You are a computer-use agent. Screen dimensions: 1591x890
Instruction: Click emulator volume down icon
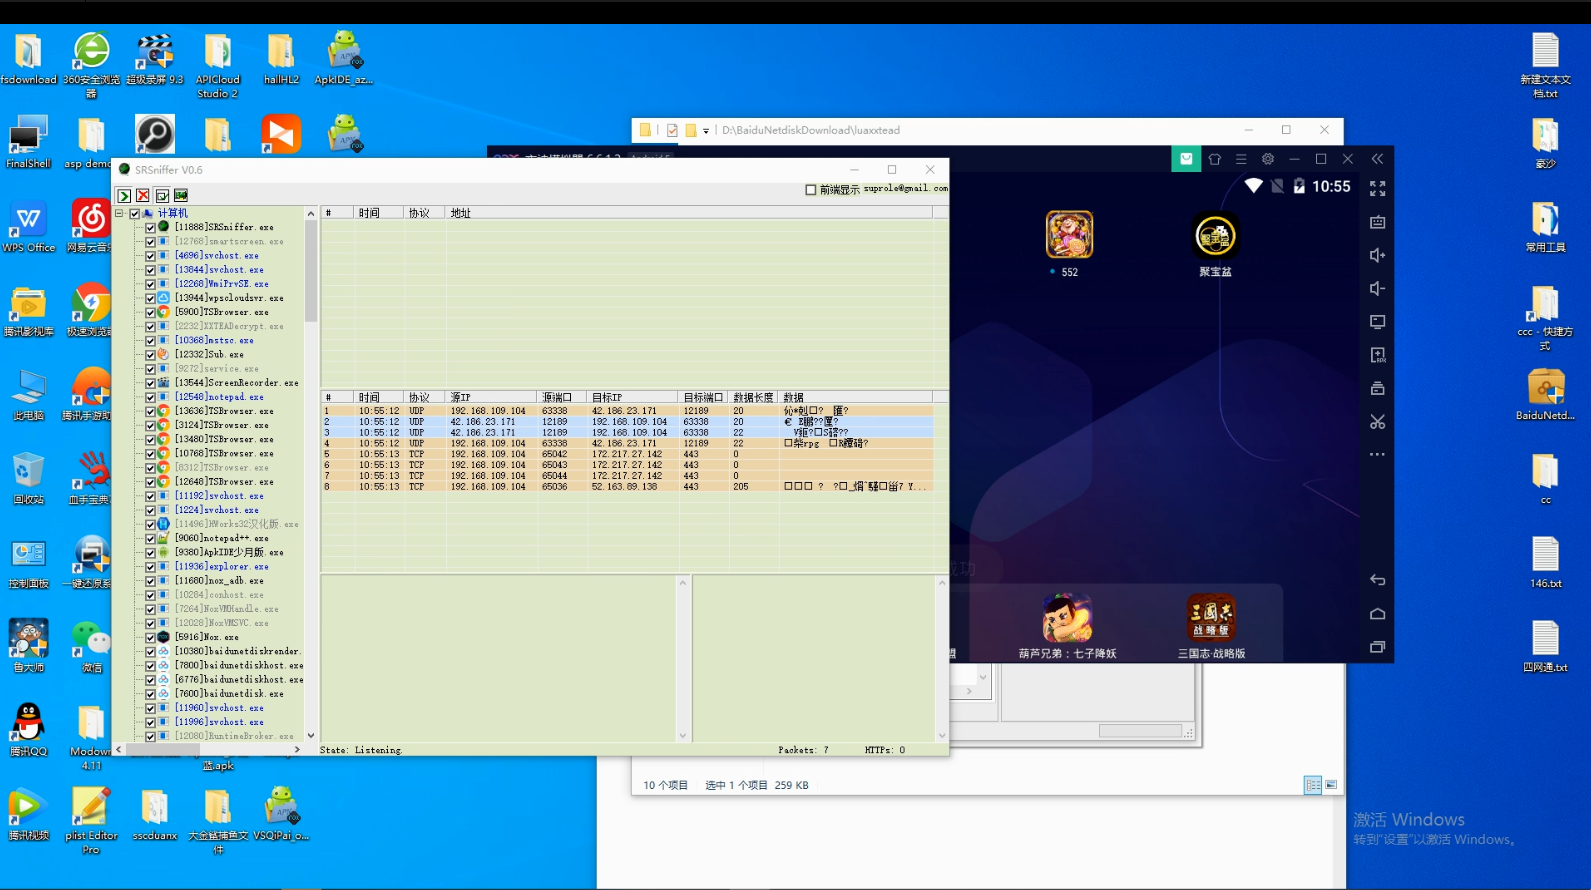pos(1377,289)
